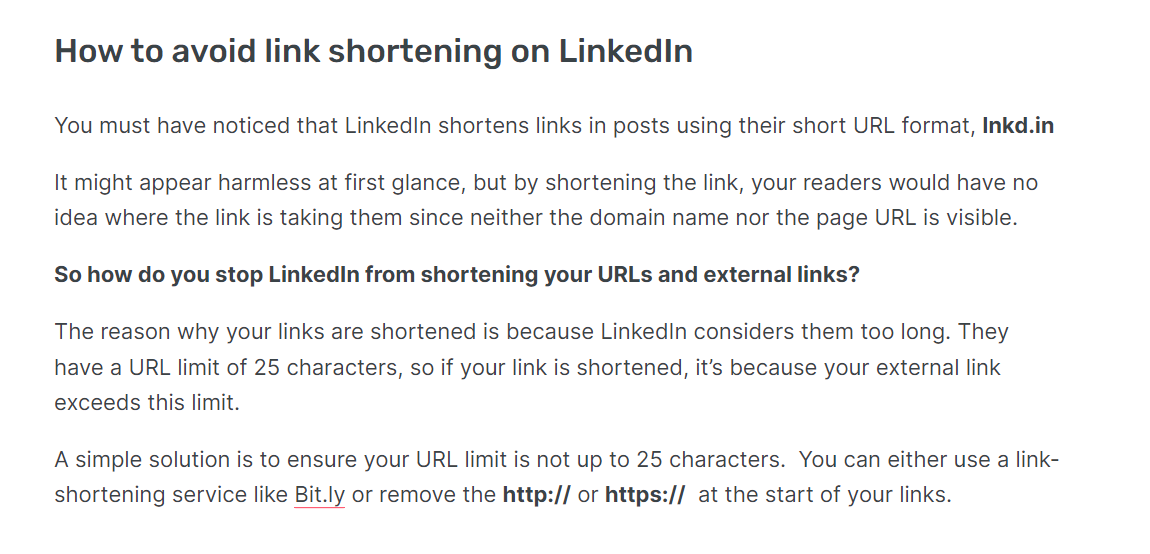Click the line starting 'have a URL limit'
This screenshot has height=554, width=1150.
(527, 368)
